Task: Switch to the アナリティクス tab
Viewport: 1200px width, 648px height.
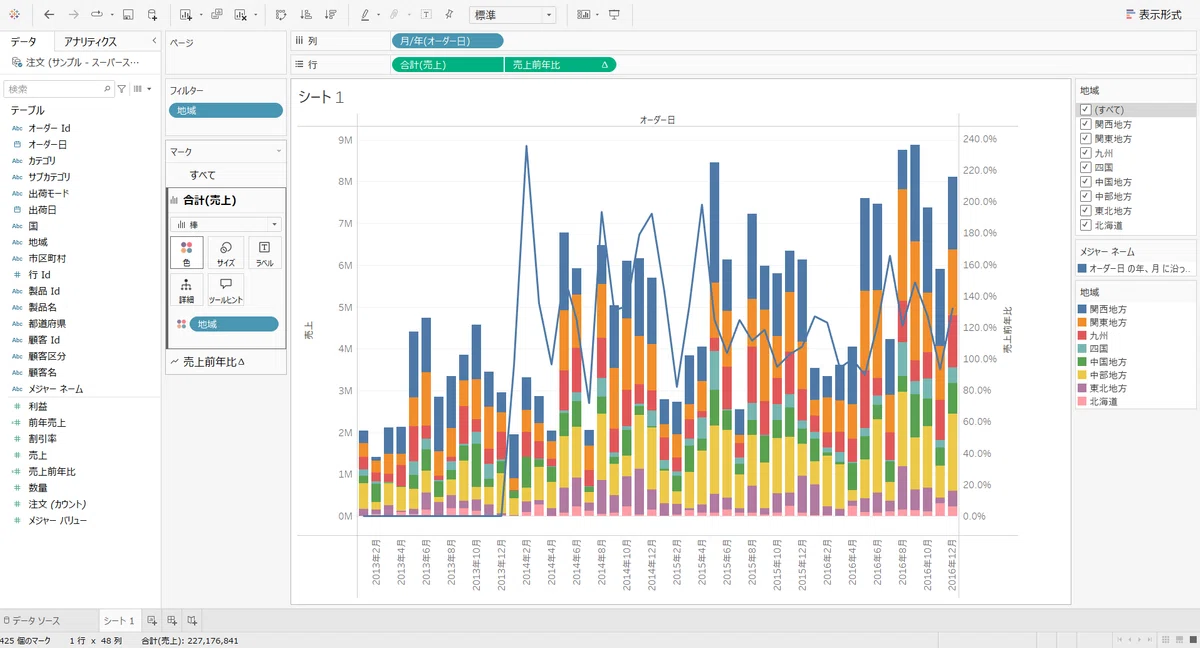Action: point(90,42)
